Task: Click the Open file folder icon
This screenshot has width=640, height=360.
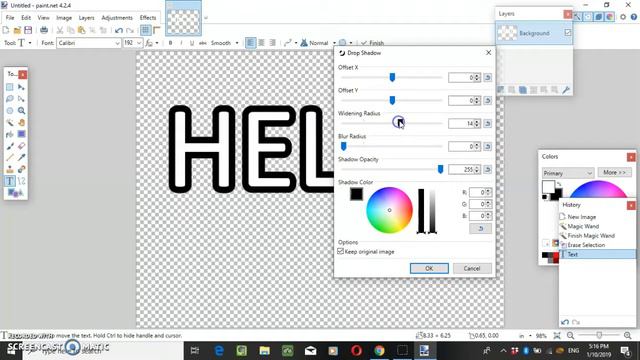Action: (17, 30)
